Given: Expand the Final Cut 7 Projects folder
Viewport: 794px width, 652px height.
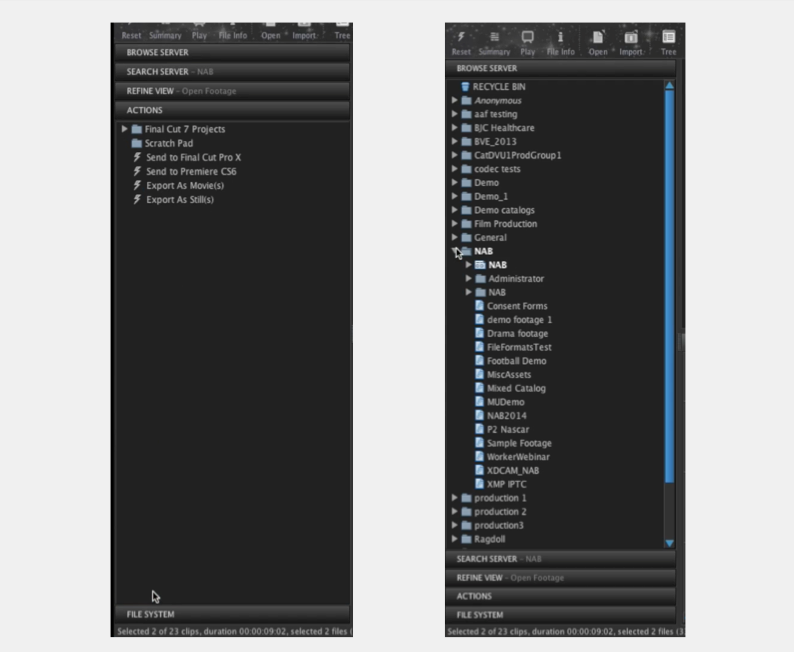Looking at the screenshot, I should click(124, 129).
